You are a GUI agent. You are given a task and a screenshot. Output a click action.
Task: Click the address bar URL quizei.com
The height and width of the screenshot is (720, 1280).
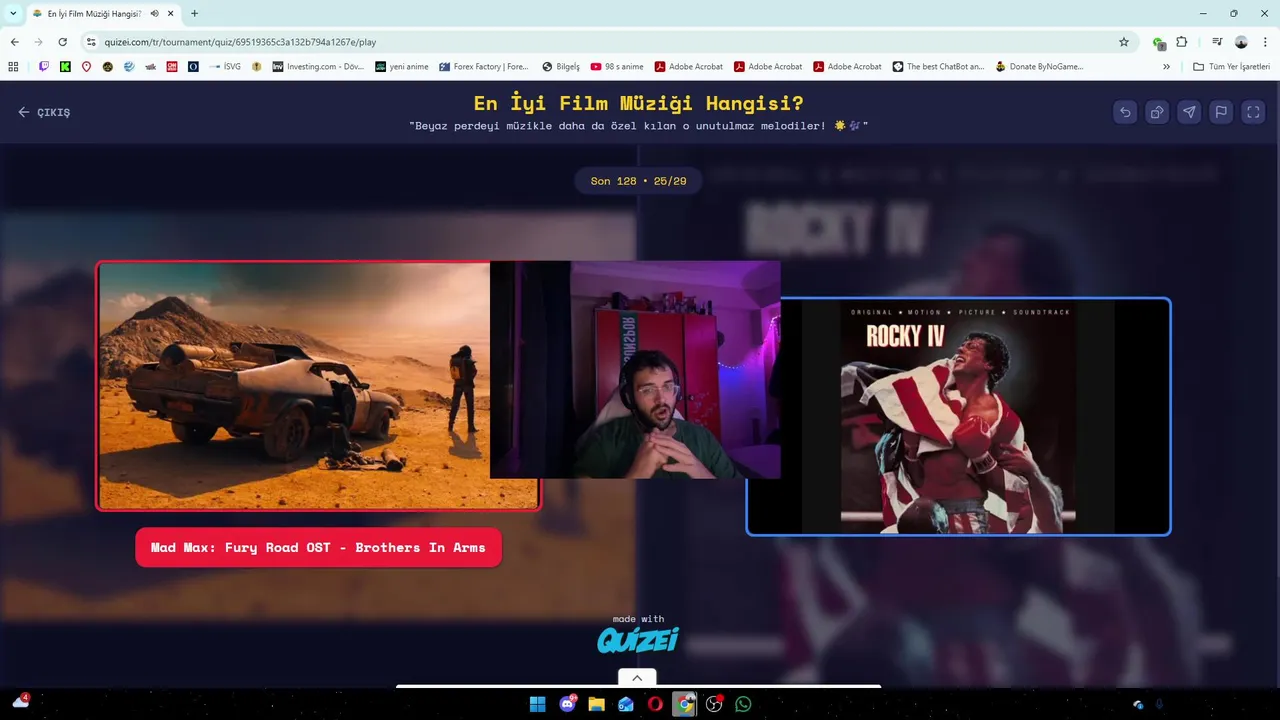coord(240,42)
